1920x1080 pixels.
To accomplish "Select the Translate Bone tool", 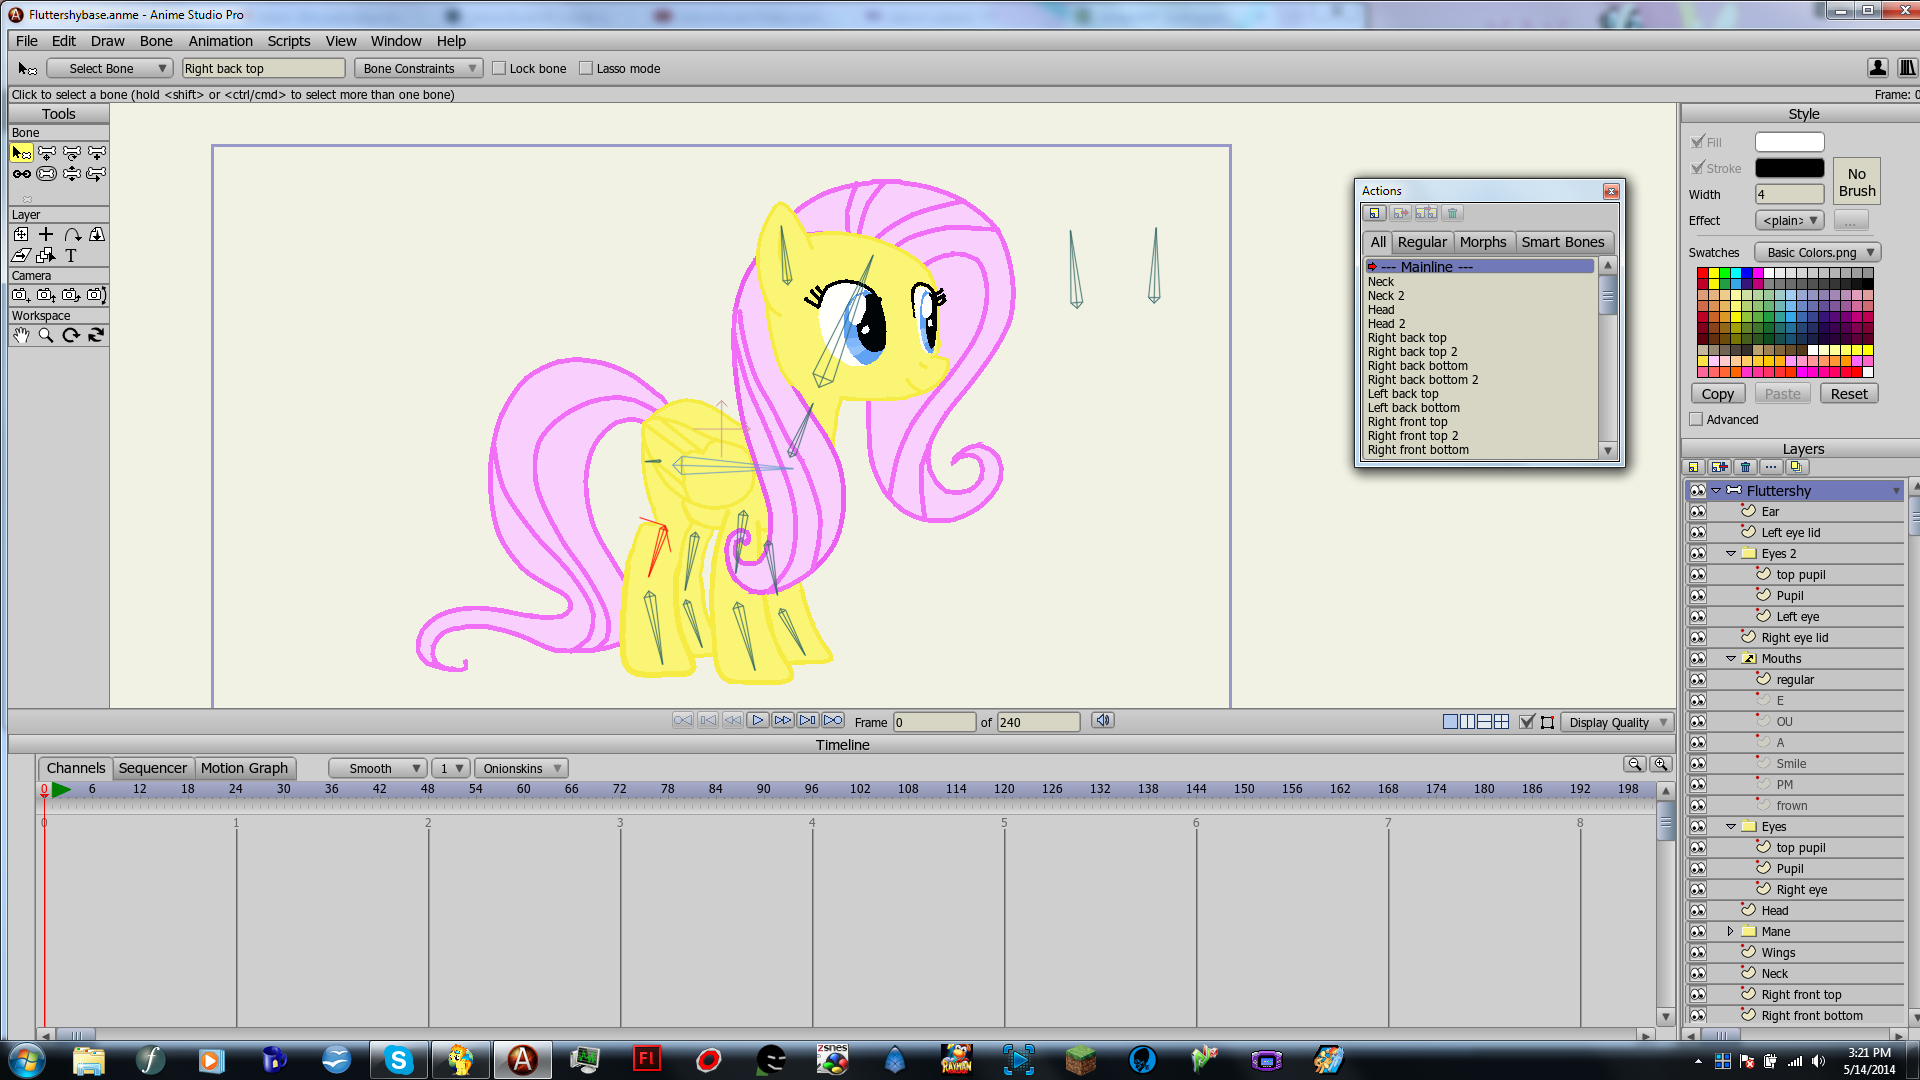I will click(x=46, y=153).
